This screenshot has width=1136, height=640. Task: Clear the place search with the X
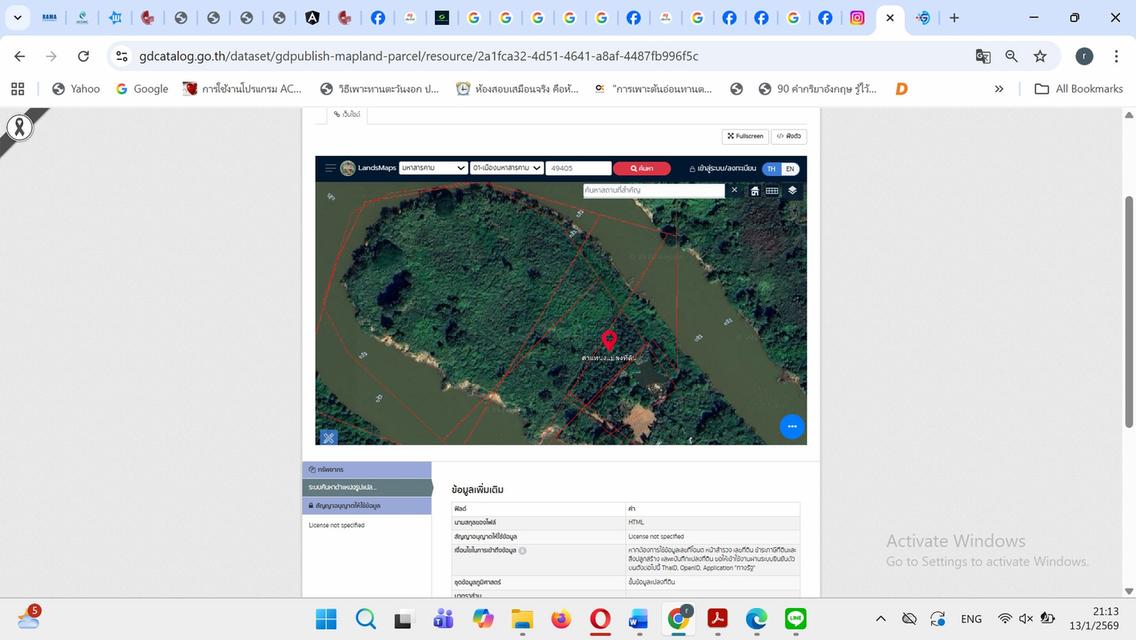tap(734, 190)
